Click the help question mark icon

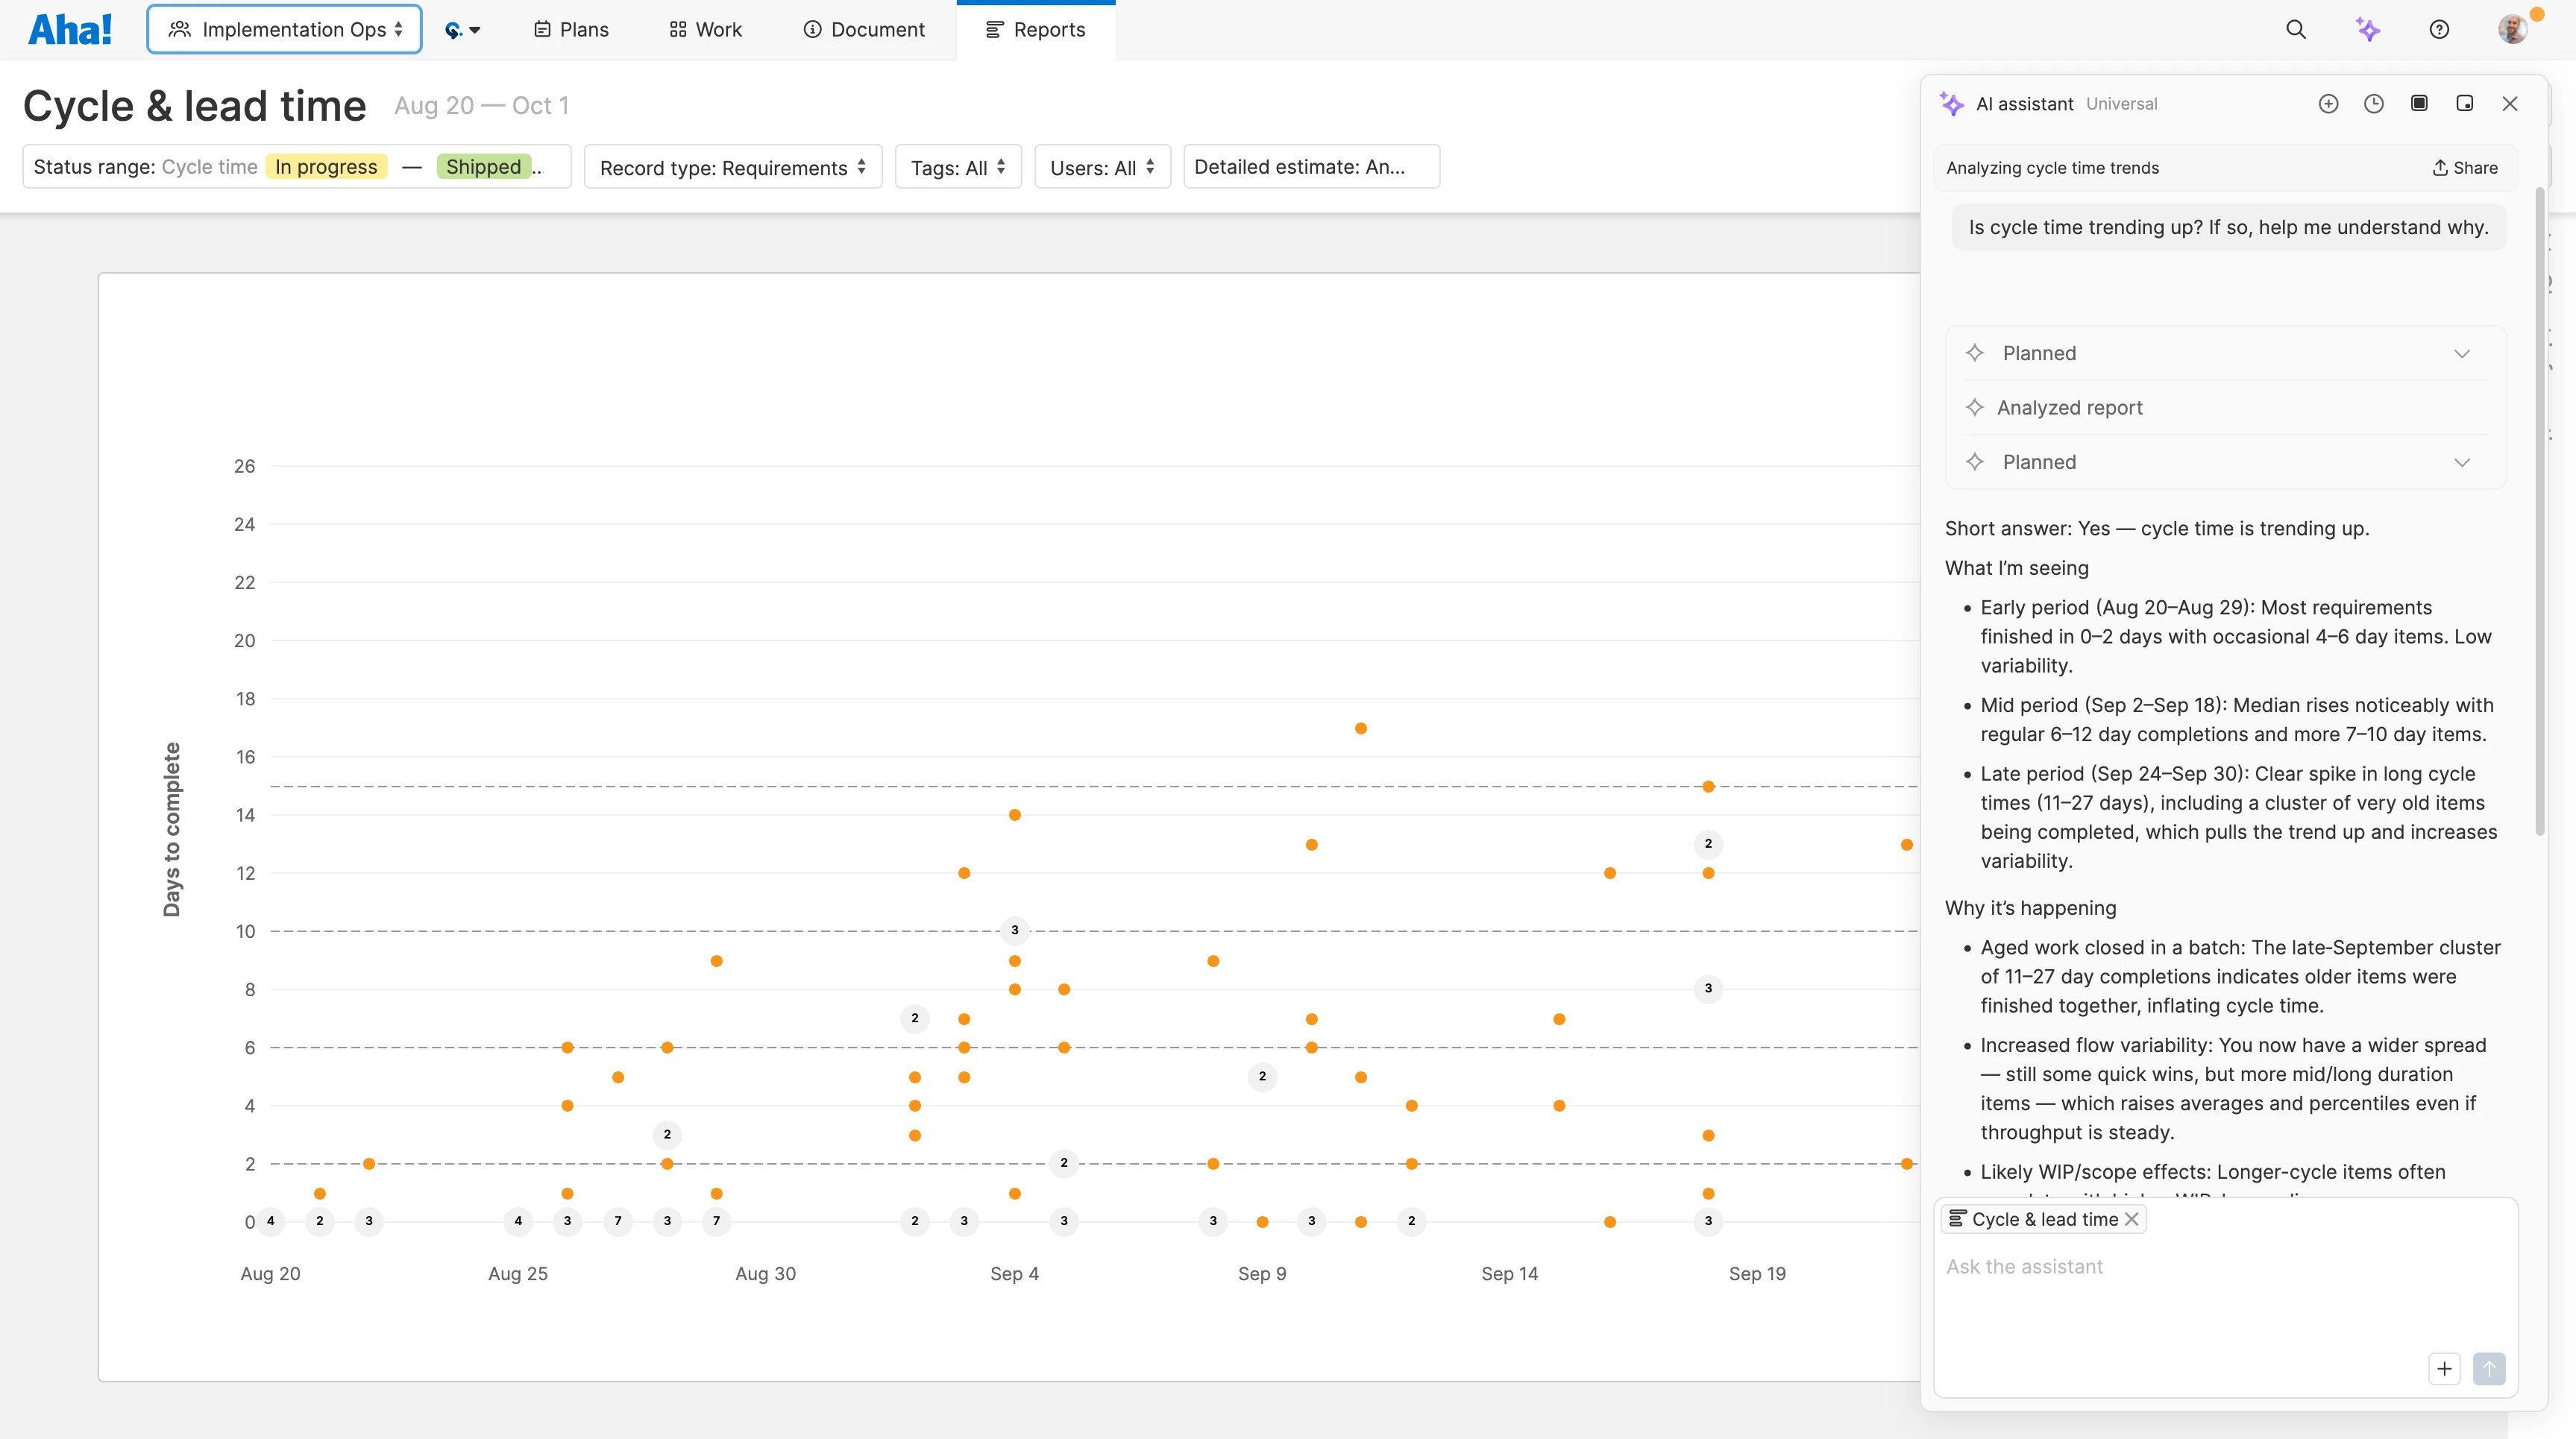[x=2439, y=29]
